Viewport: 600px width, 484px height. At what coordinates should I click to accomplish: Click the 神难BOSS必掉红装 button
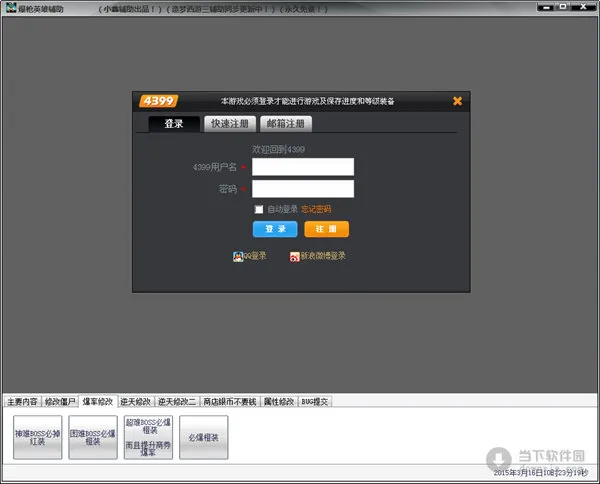point(37,438)
